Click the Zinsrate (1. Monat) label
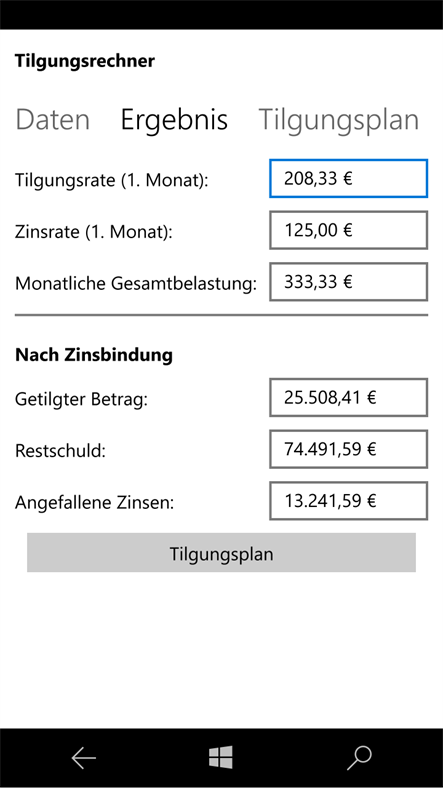The width and height of the screenshot is (443, 788). pyautogui.click(x=93, y=232)
